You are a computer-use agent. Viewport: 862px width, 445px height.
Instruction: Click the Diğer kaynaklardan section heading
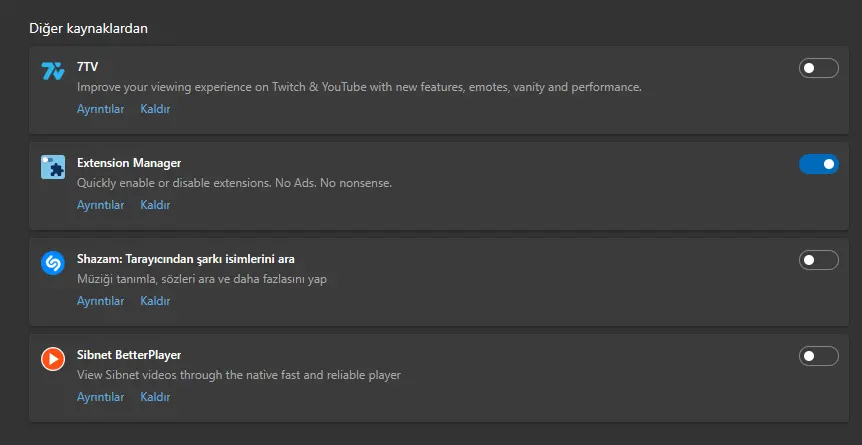(89, 29)
